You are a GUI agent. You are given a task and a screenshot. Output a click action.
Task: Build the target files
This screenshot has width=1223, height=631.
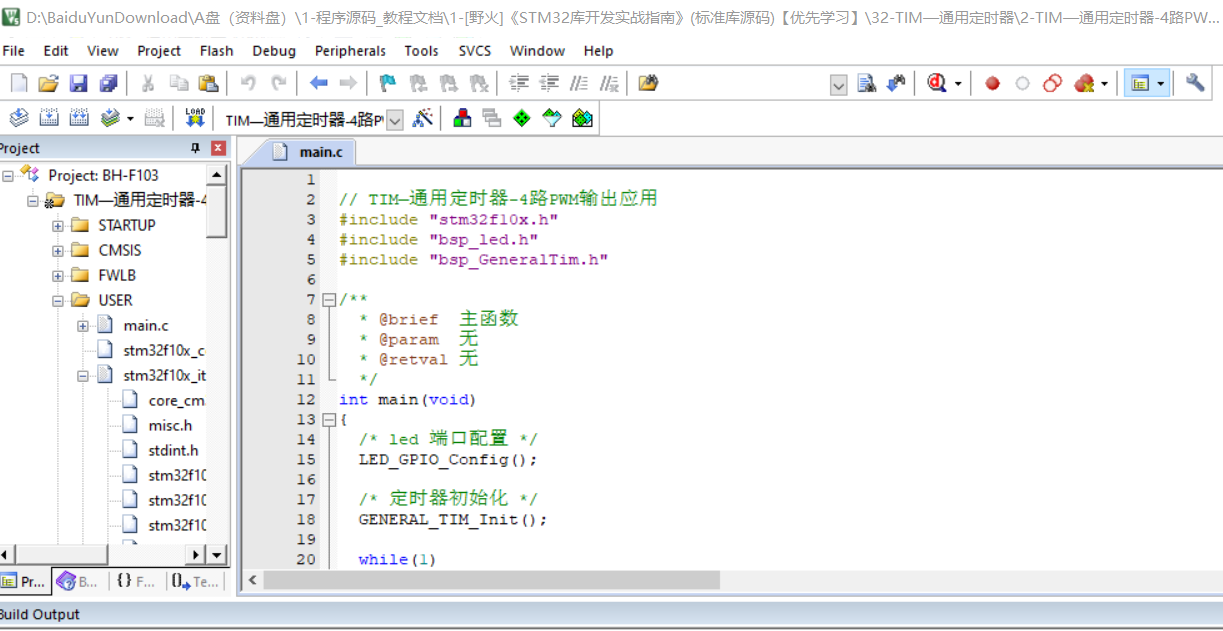(x=48, y=119)
